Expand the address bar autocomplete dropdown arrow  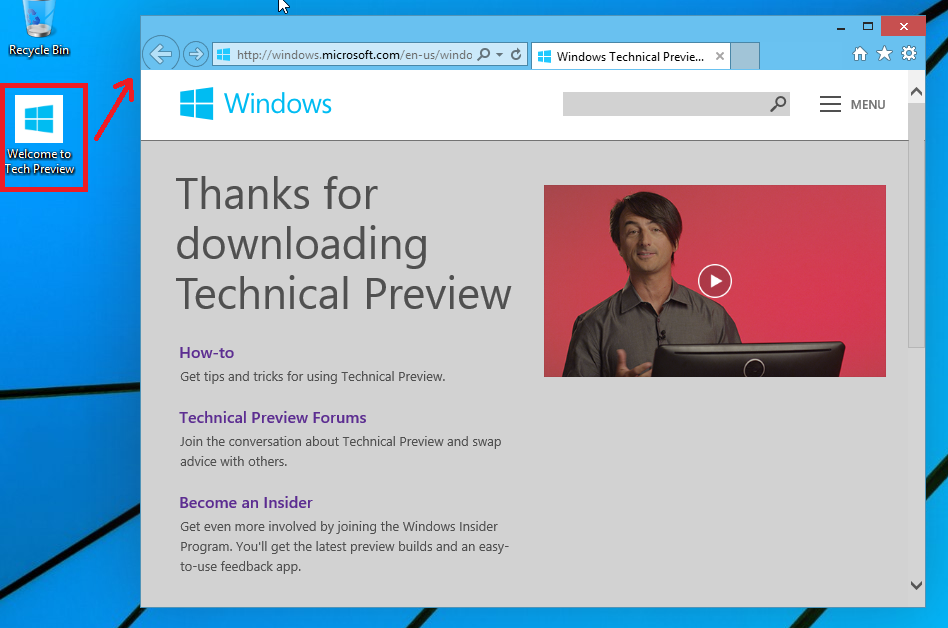coord(499,55)
